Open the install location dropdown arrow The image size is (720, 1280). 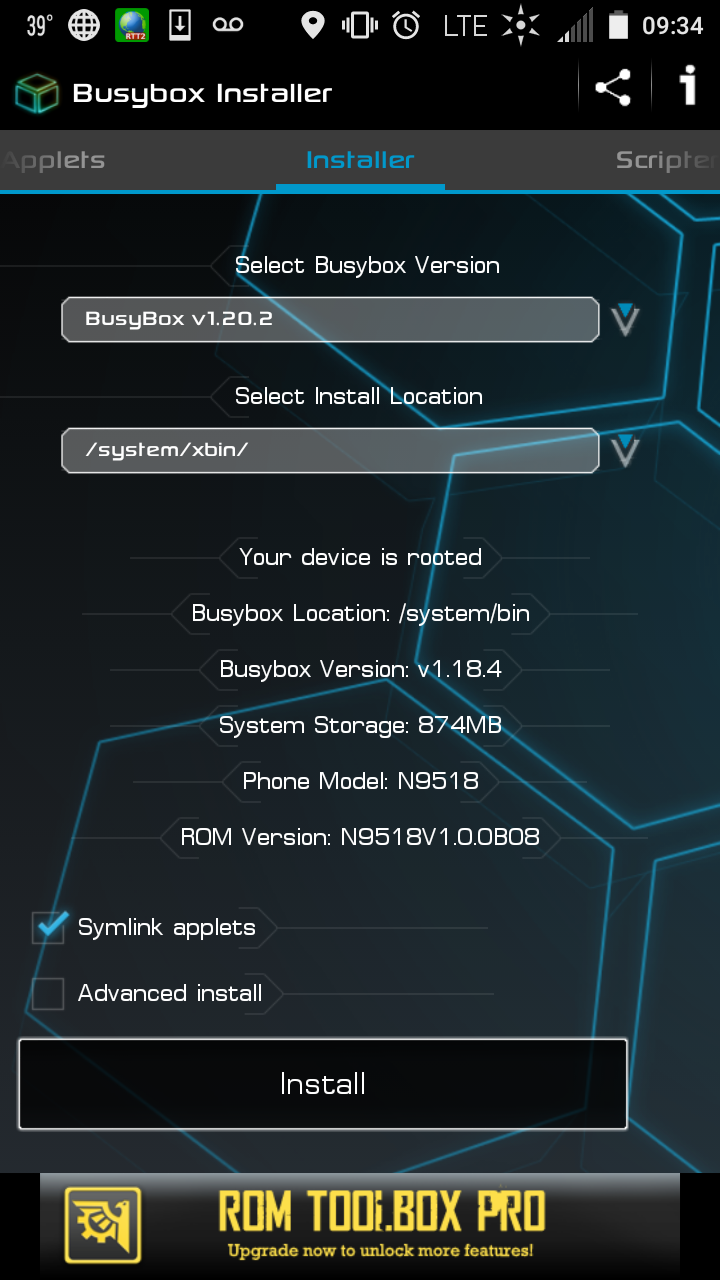click(x=625, y=450)
